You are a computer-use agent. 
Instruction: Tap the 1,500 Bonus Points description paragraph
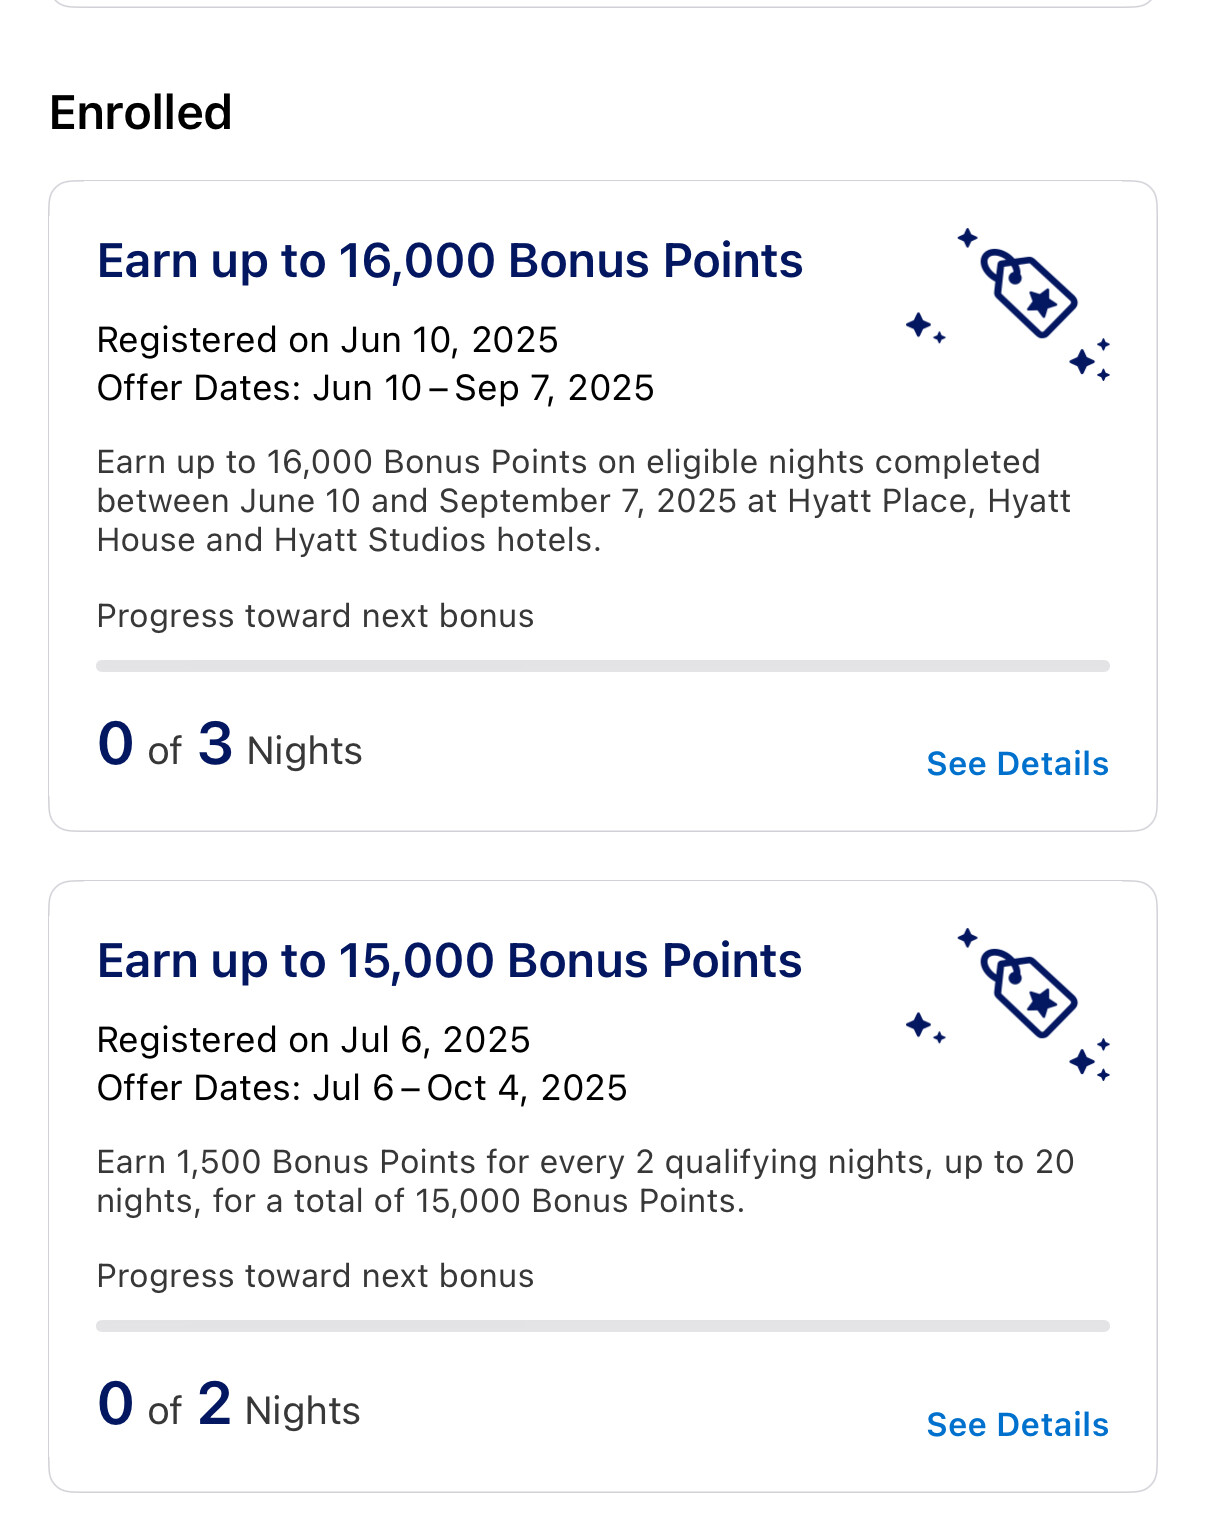tap(585, 1181)
